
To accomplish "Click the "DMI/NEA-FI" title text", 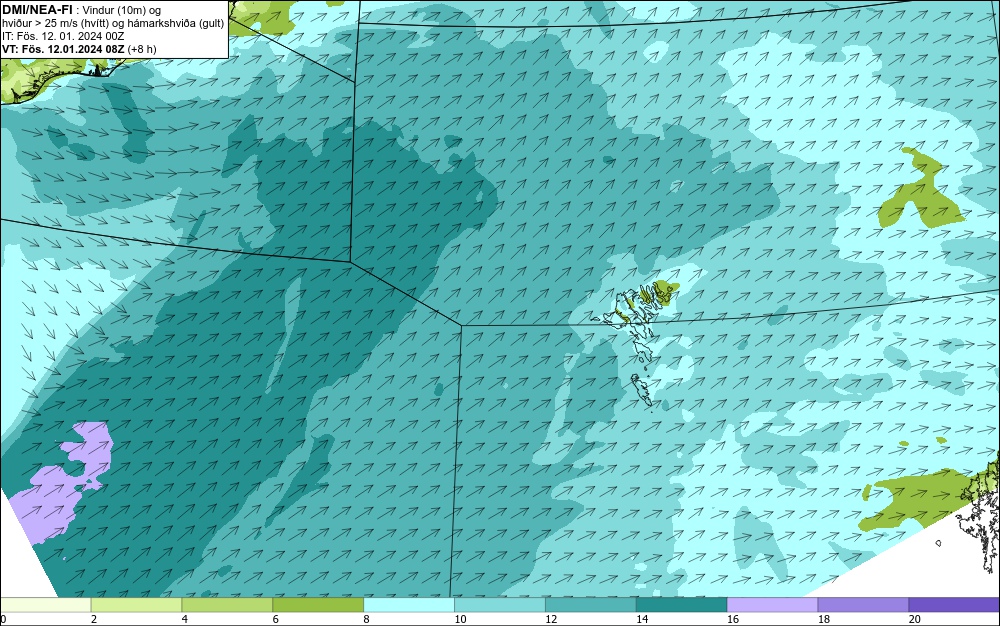I will [x=37, y=10].
